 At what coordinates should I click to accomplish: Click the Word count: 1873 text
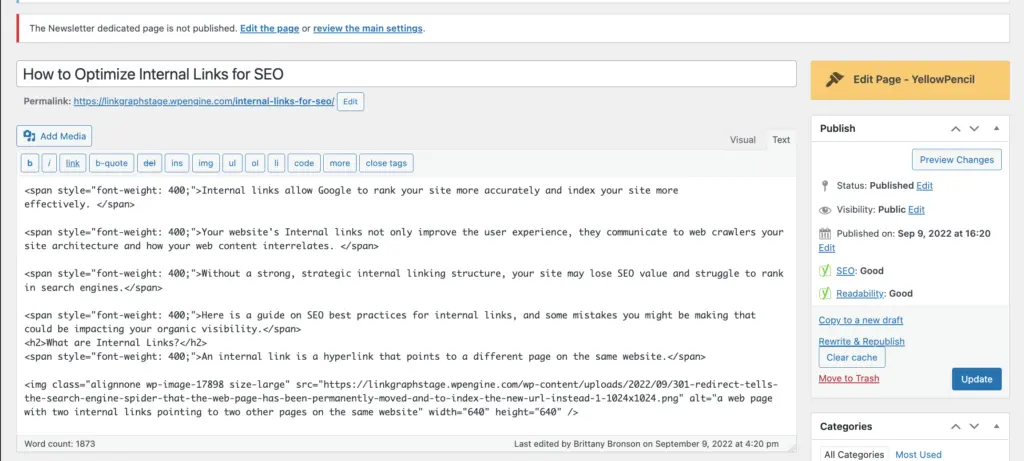[59, 444]
